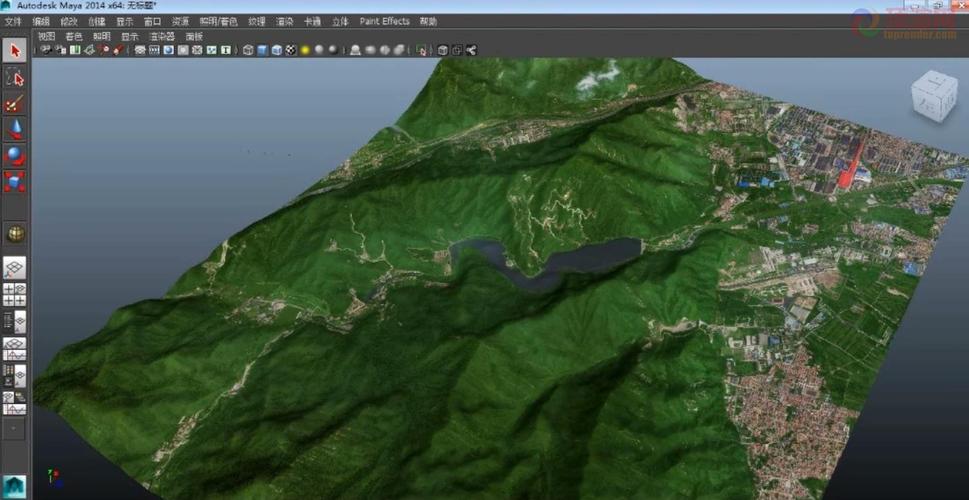
Task: Activate the Lasso selection tool
Action: pyautogui.click(x=15, y=77)
